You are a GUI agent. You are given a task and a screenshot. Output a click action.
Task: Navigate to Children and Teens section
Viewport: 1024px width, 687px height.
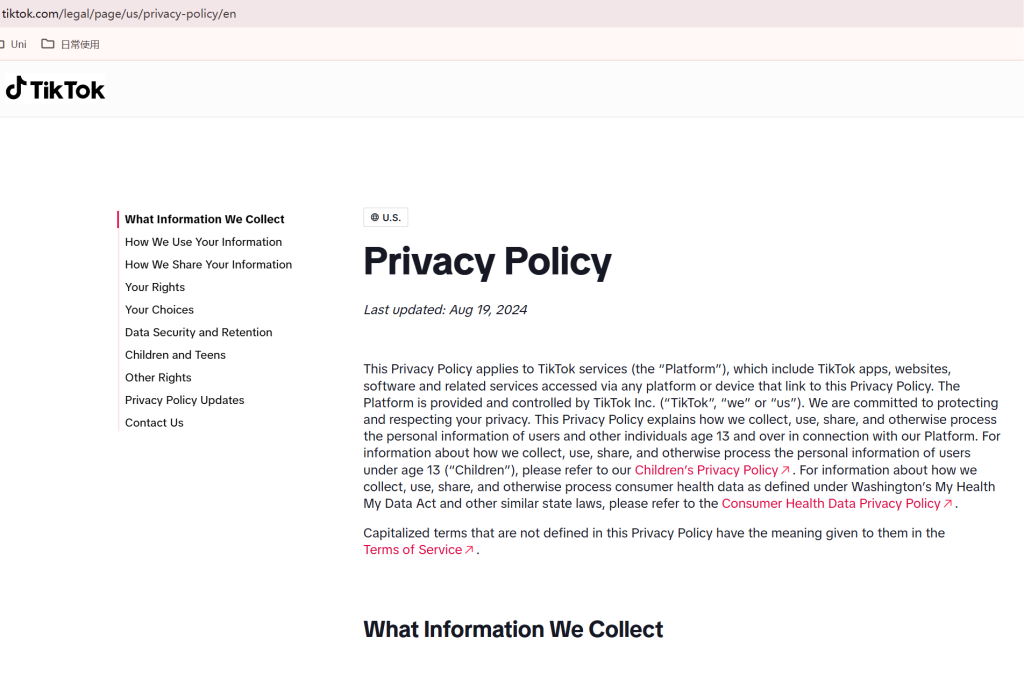click(x=175, y=355)
